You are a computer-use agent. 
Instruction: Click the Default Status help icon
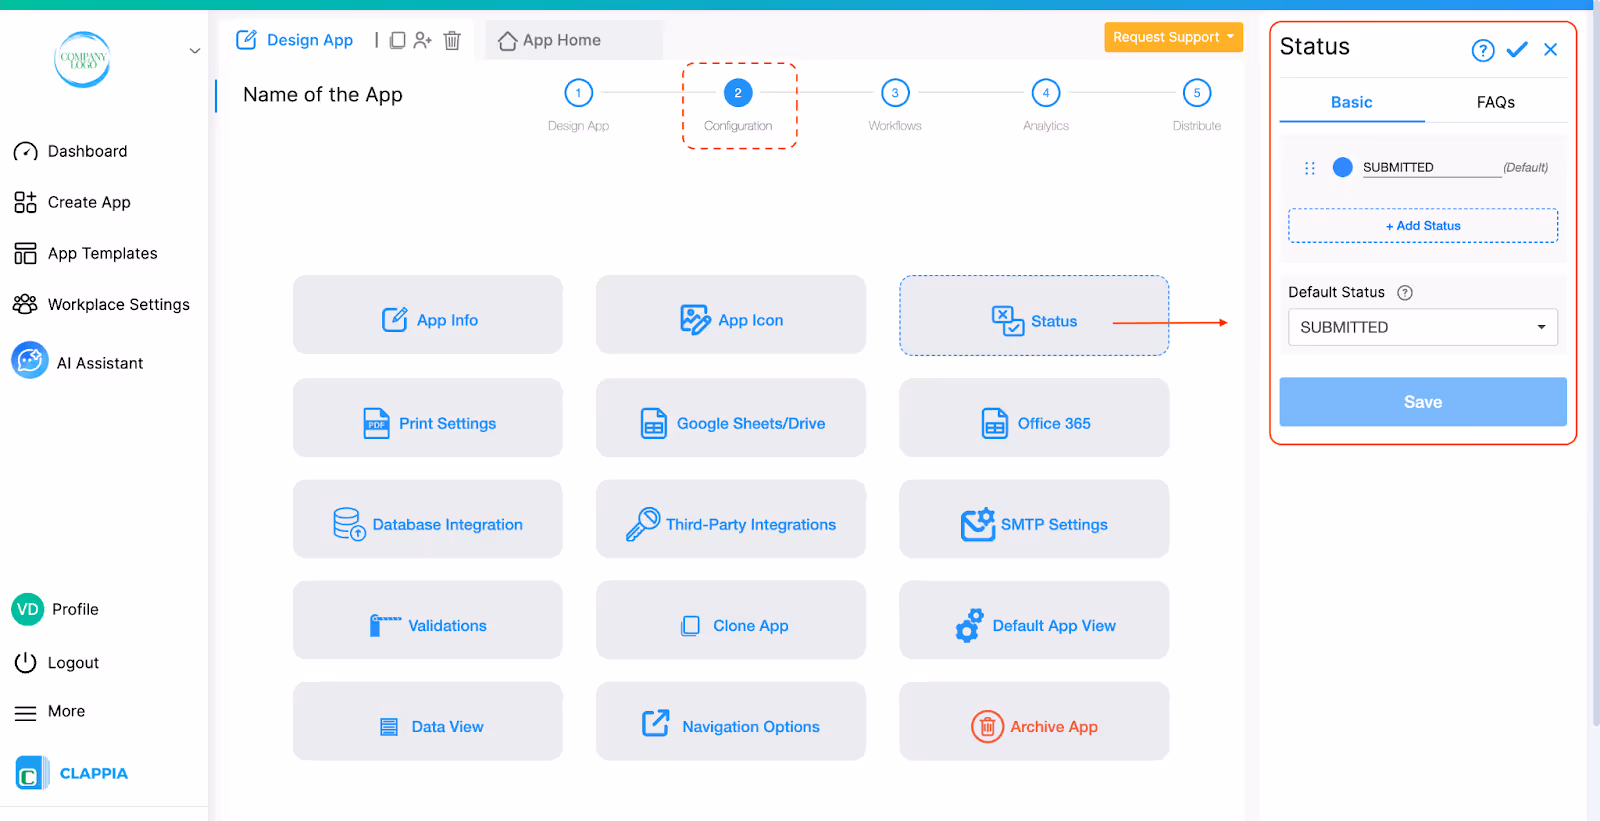click(1405, 293)
